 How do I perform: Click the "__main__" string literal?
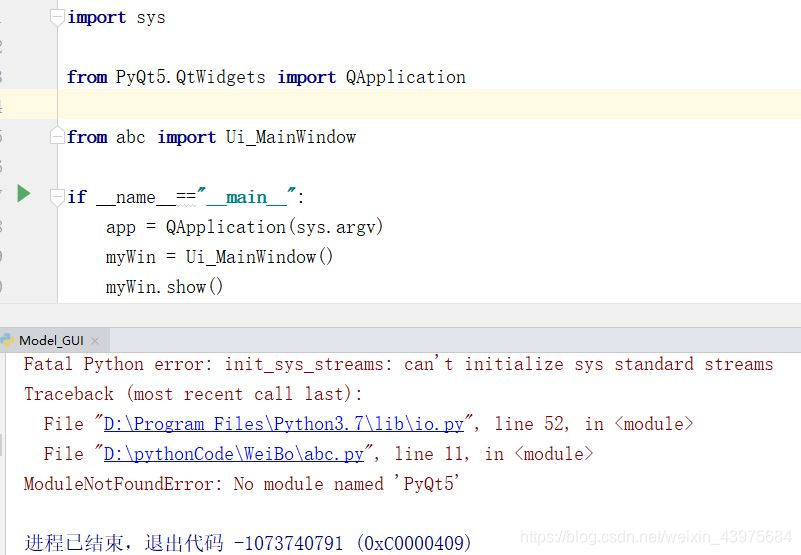pyautogui.click(x=246, y=197)
